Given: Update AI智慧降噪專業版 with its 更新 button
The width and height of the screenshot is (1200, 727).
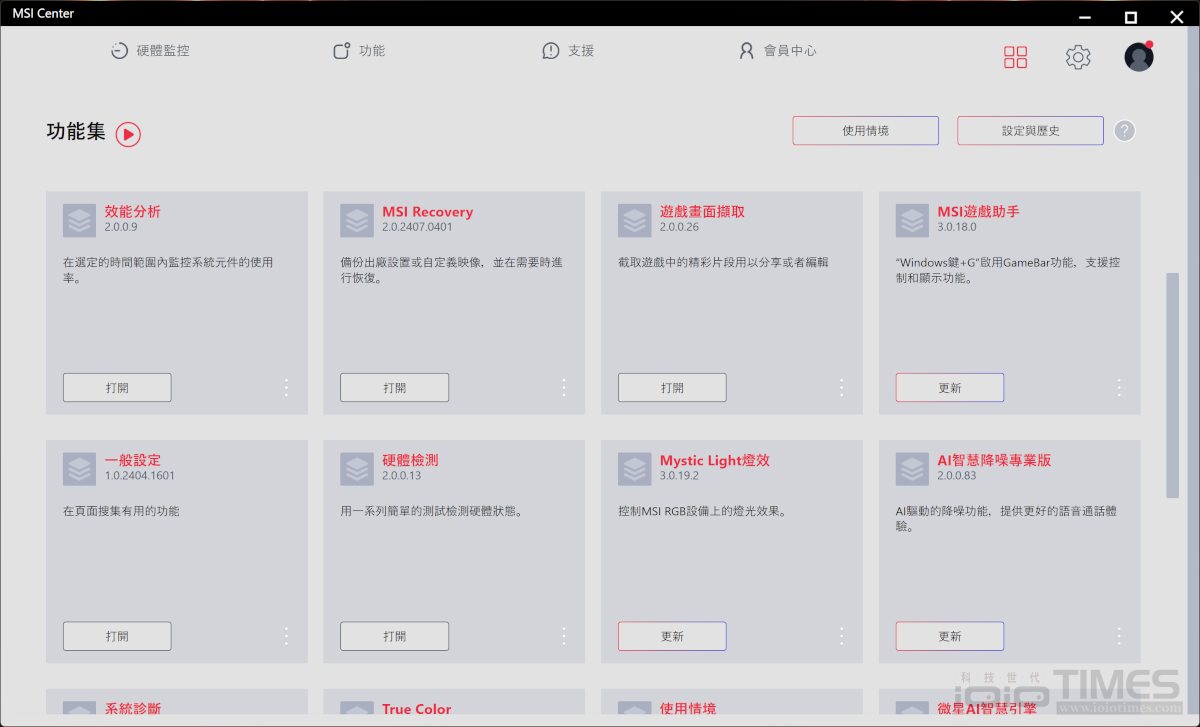Looking at the screenshot, I should pos(950,636).
